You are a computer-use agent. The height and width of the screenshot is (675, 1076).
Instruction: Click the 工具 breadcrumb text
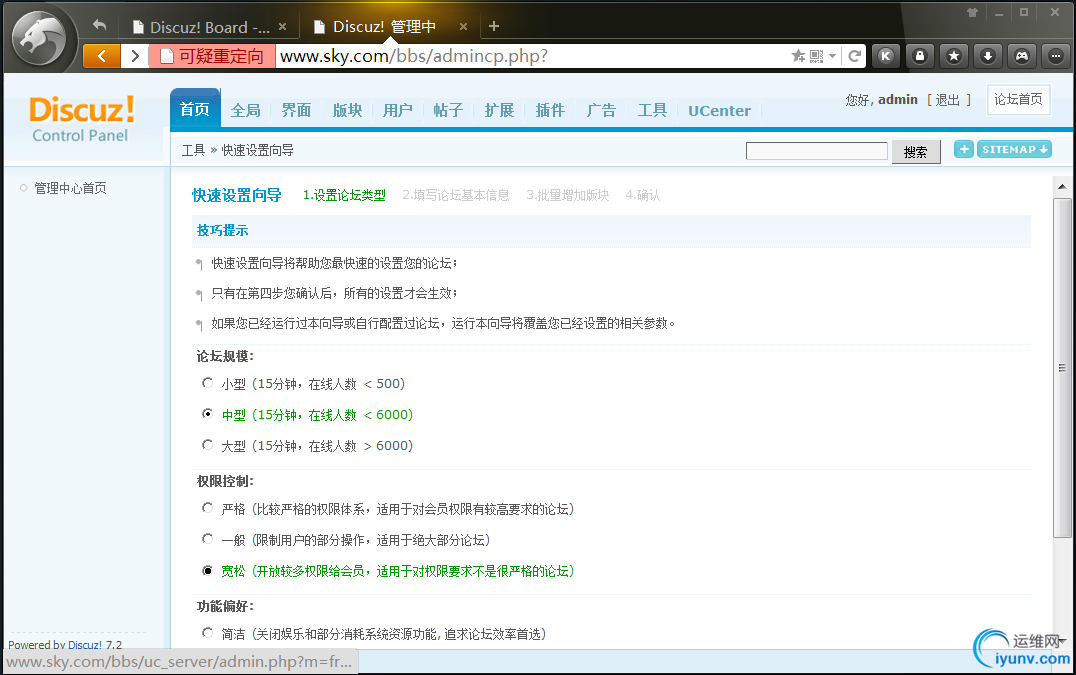tap(194, 150)
